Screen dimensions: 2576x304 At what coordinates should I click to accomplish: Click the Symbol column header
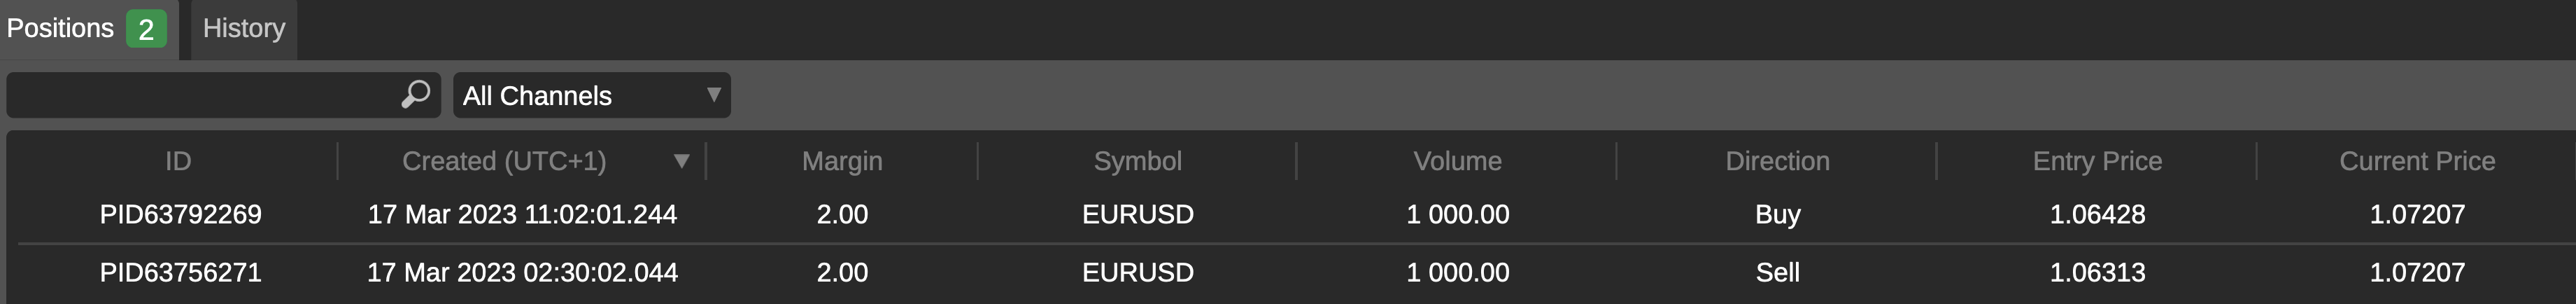tap(1138, 161)
